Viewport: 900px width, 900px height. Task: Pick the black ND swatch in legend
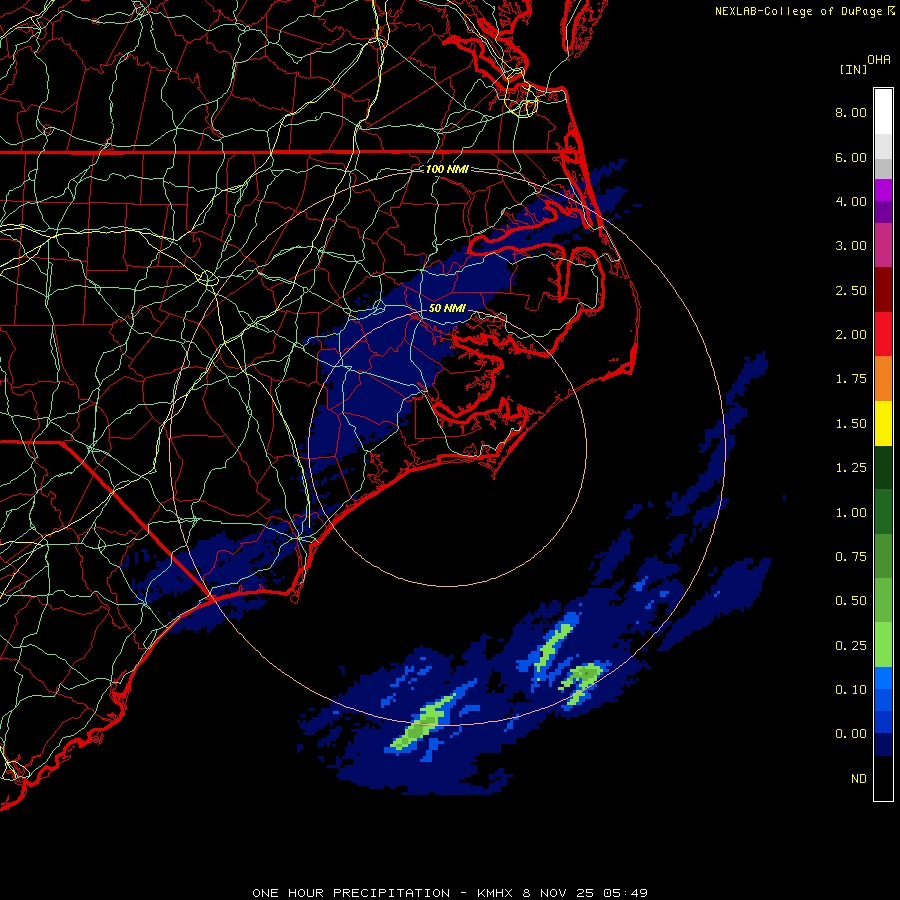point(883,778)
